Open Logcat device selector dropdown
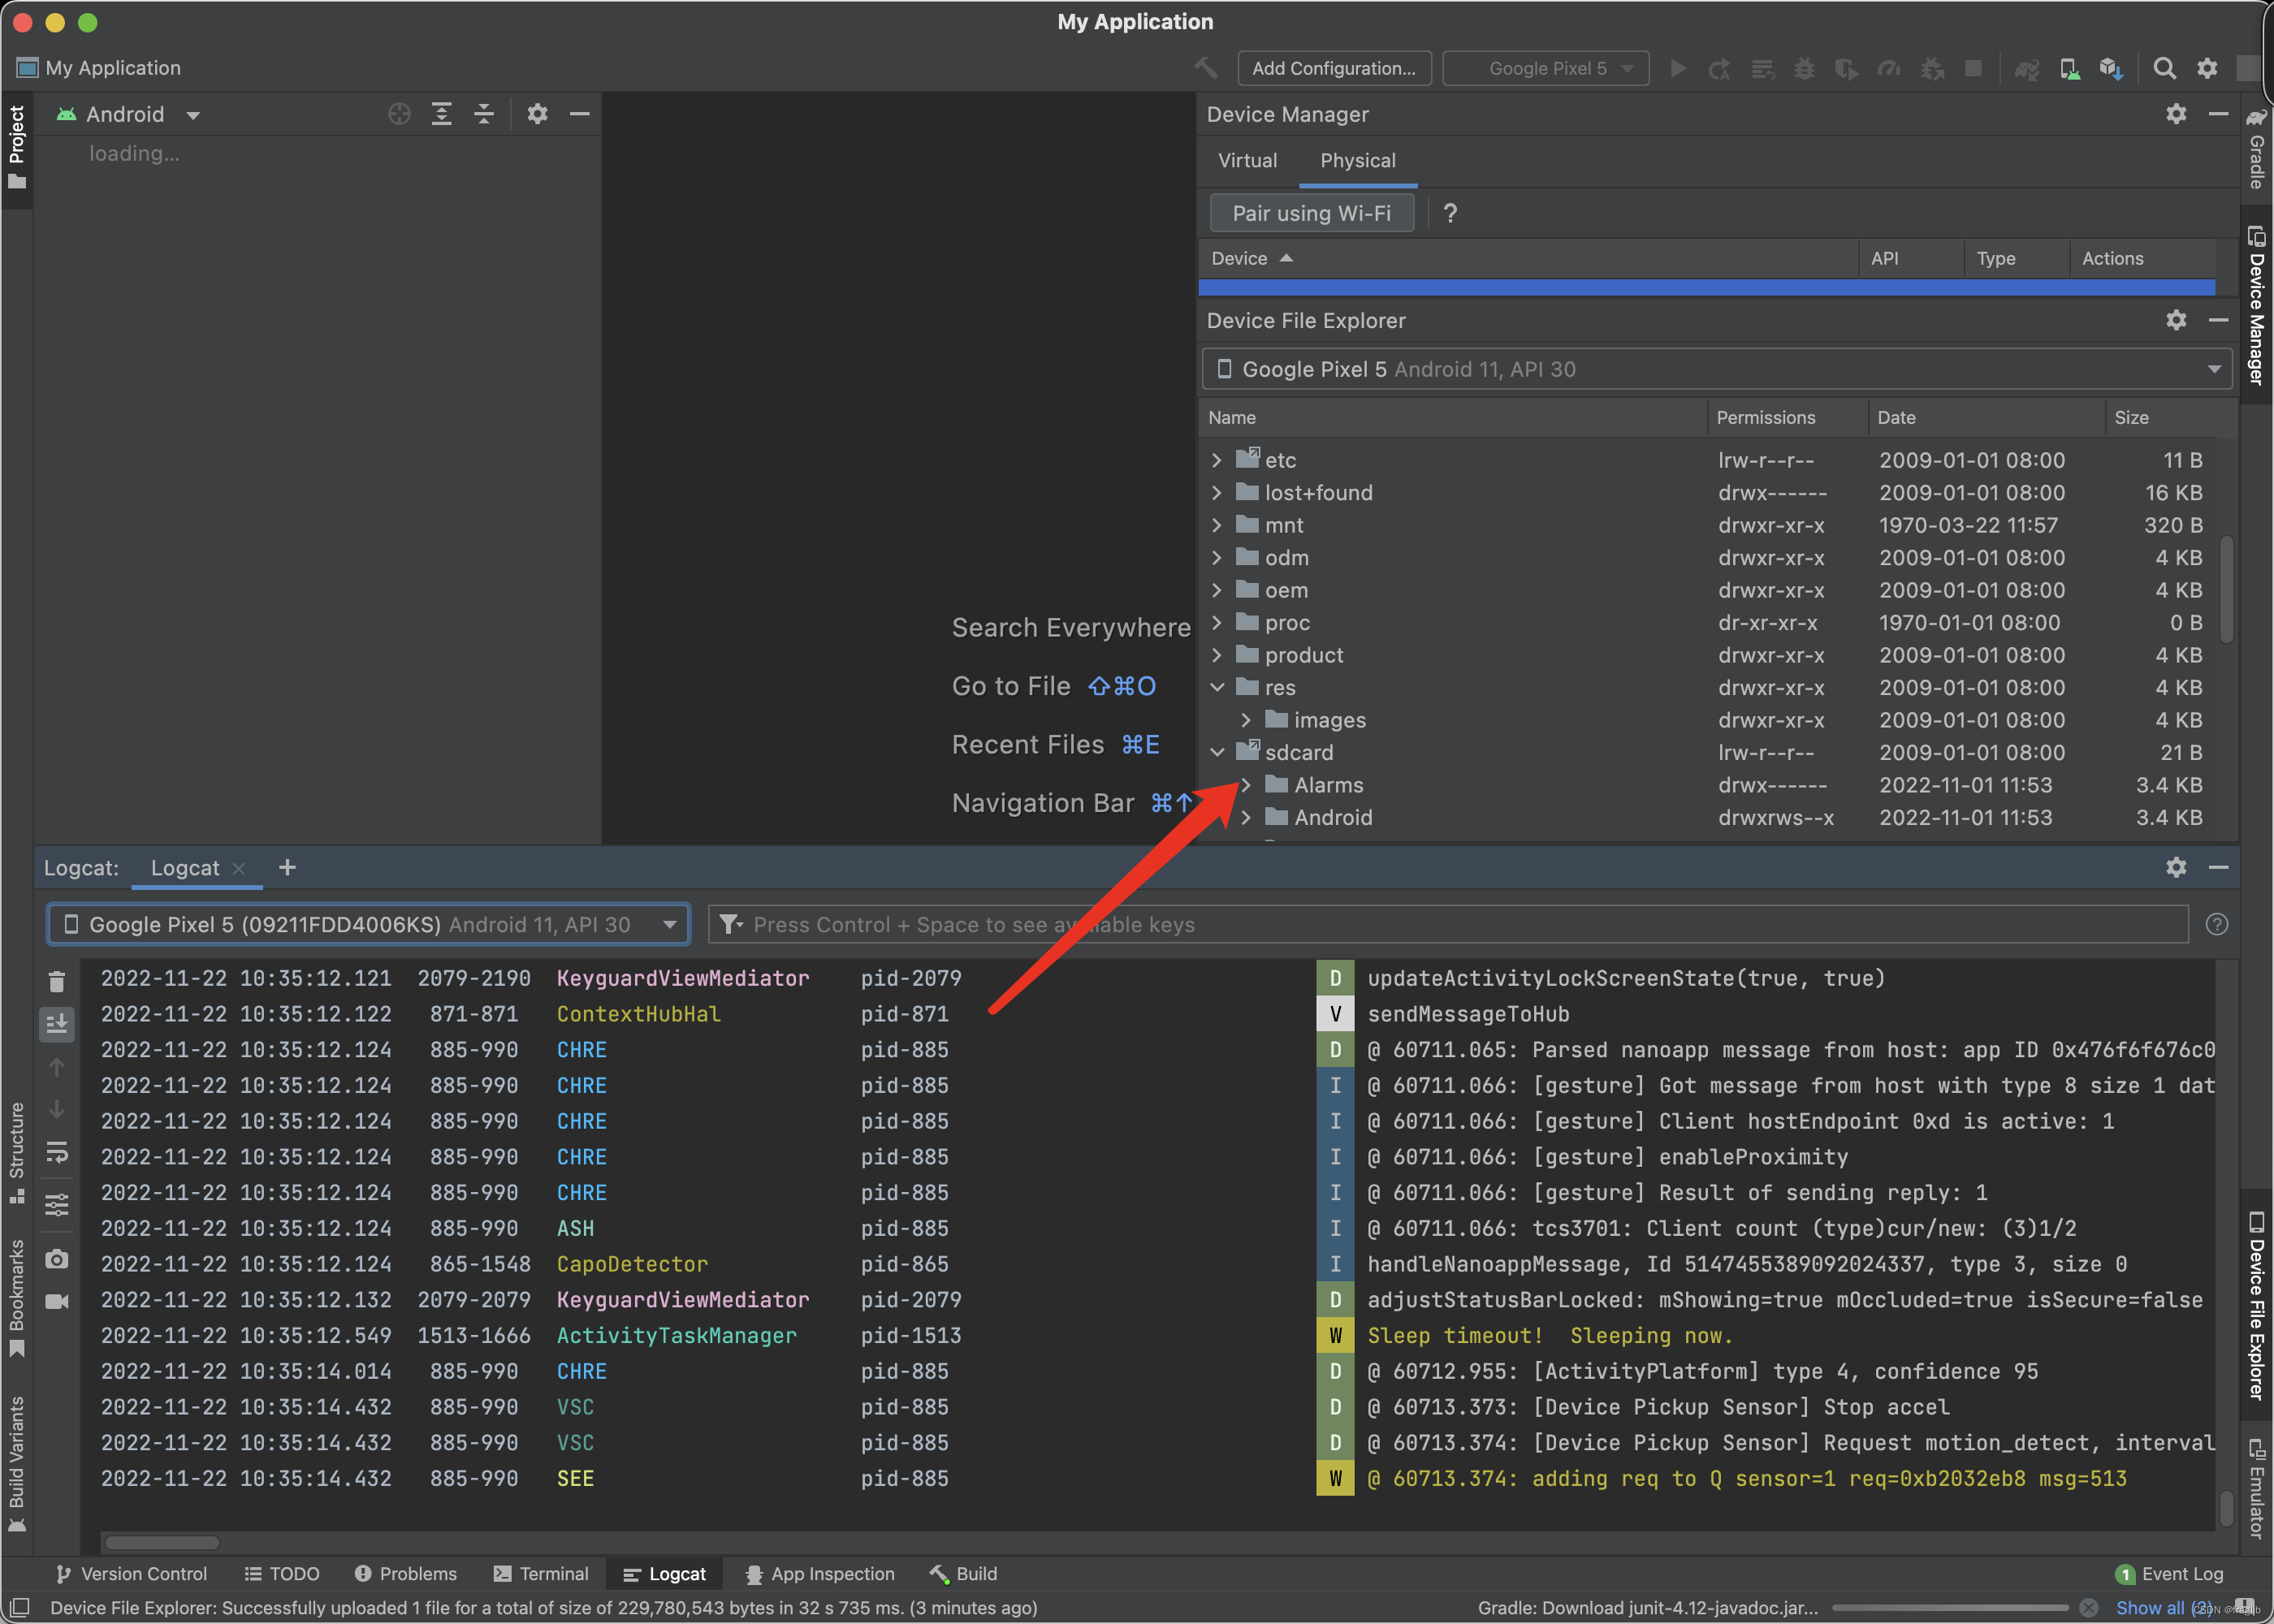 (x=368, y=924)
